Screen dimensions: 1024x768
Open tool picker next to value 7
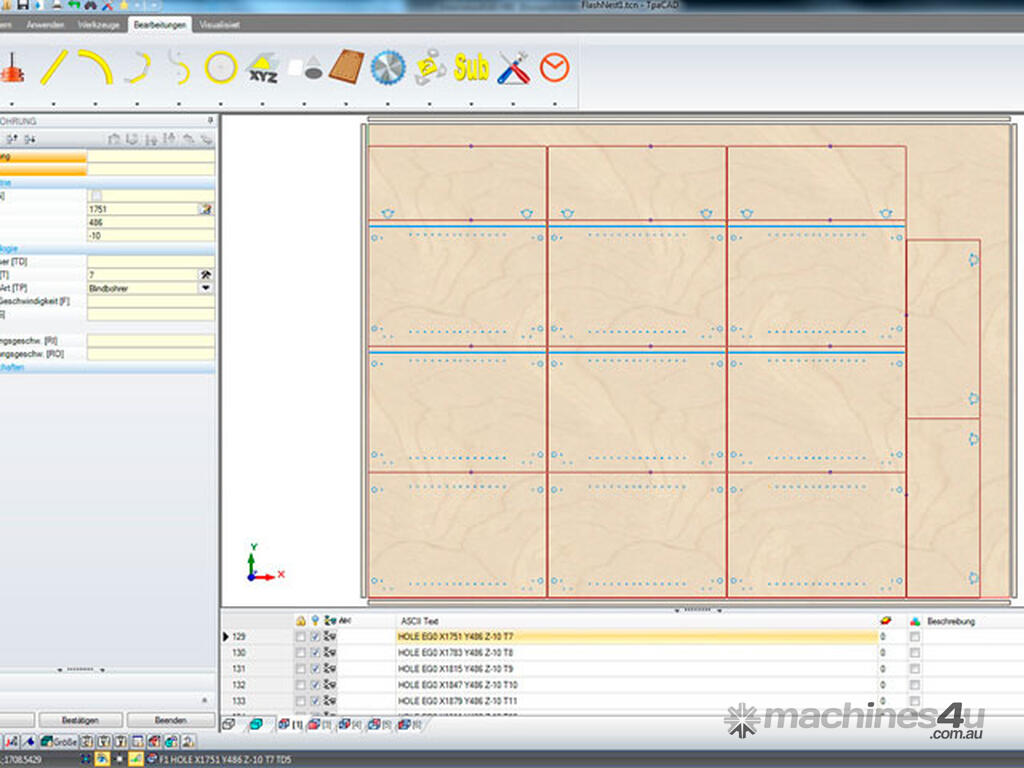[206, 274]
